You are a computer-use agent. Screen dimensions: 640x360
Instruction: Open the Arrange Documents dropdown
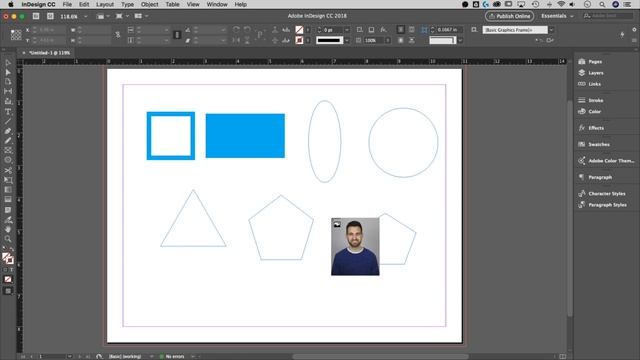pyautogui.click(x=141, y=16)
